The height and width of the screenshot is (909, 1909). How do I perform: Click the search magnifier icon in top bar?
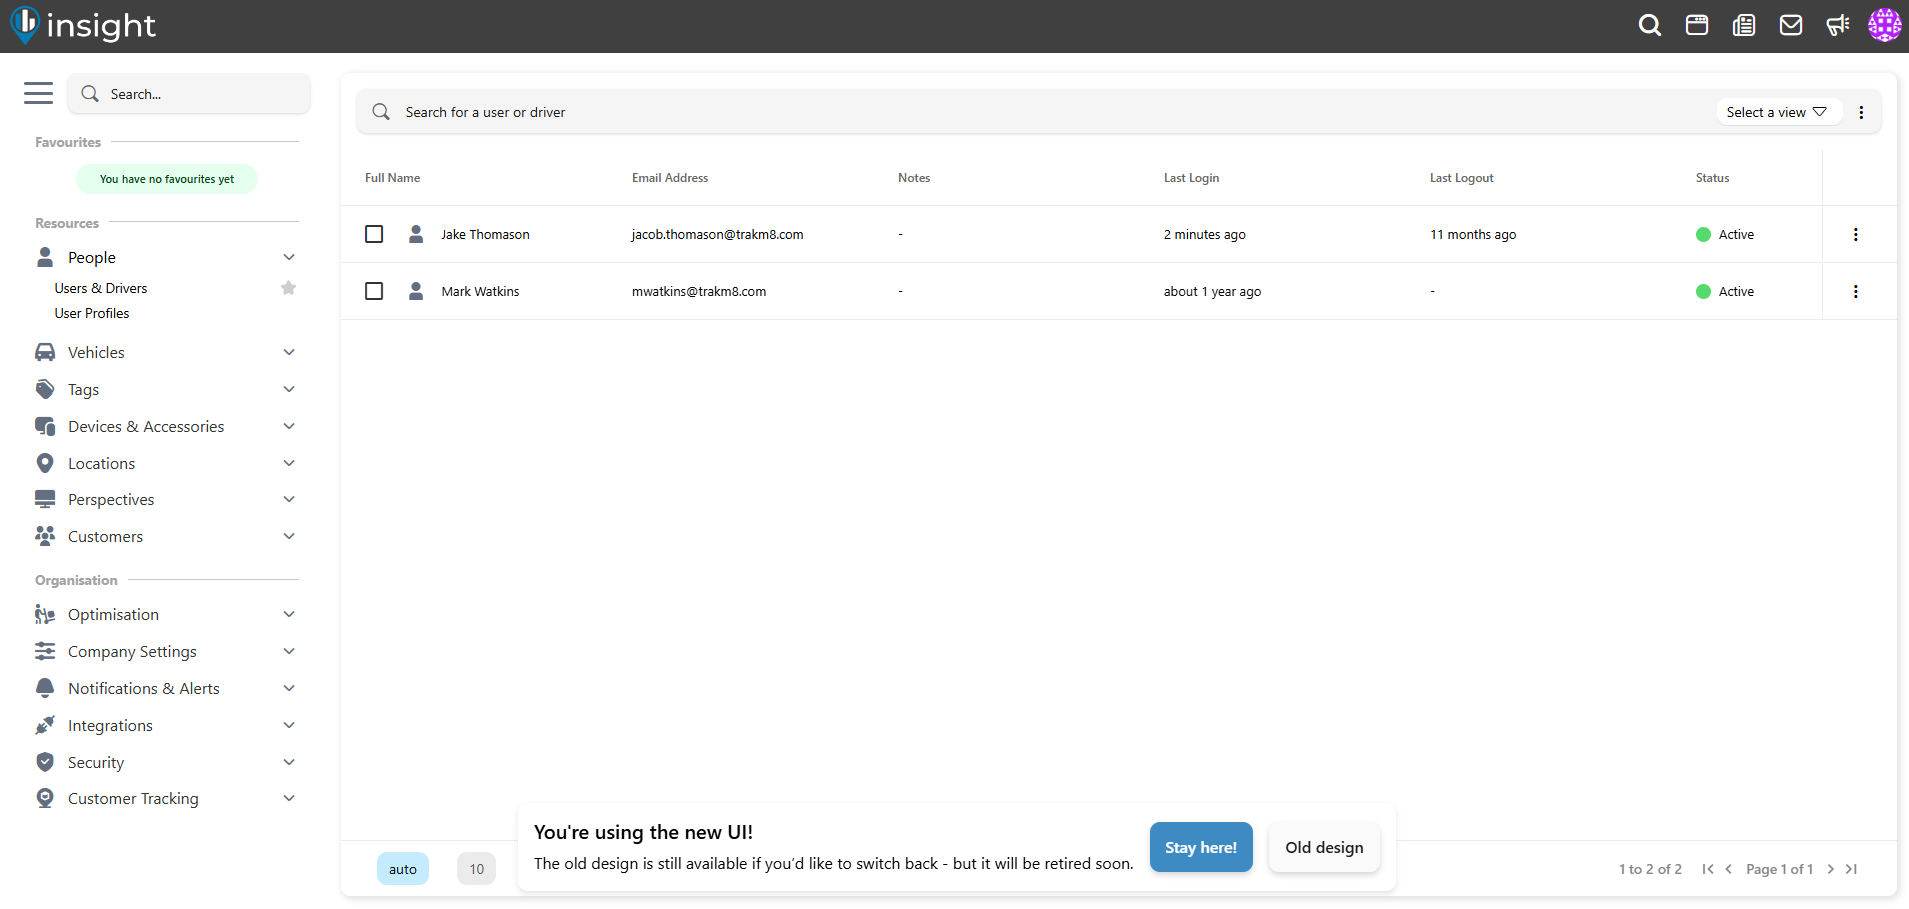[x=1650, y=26]
